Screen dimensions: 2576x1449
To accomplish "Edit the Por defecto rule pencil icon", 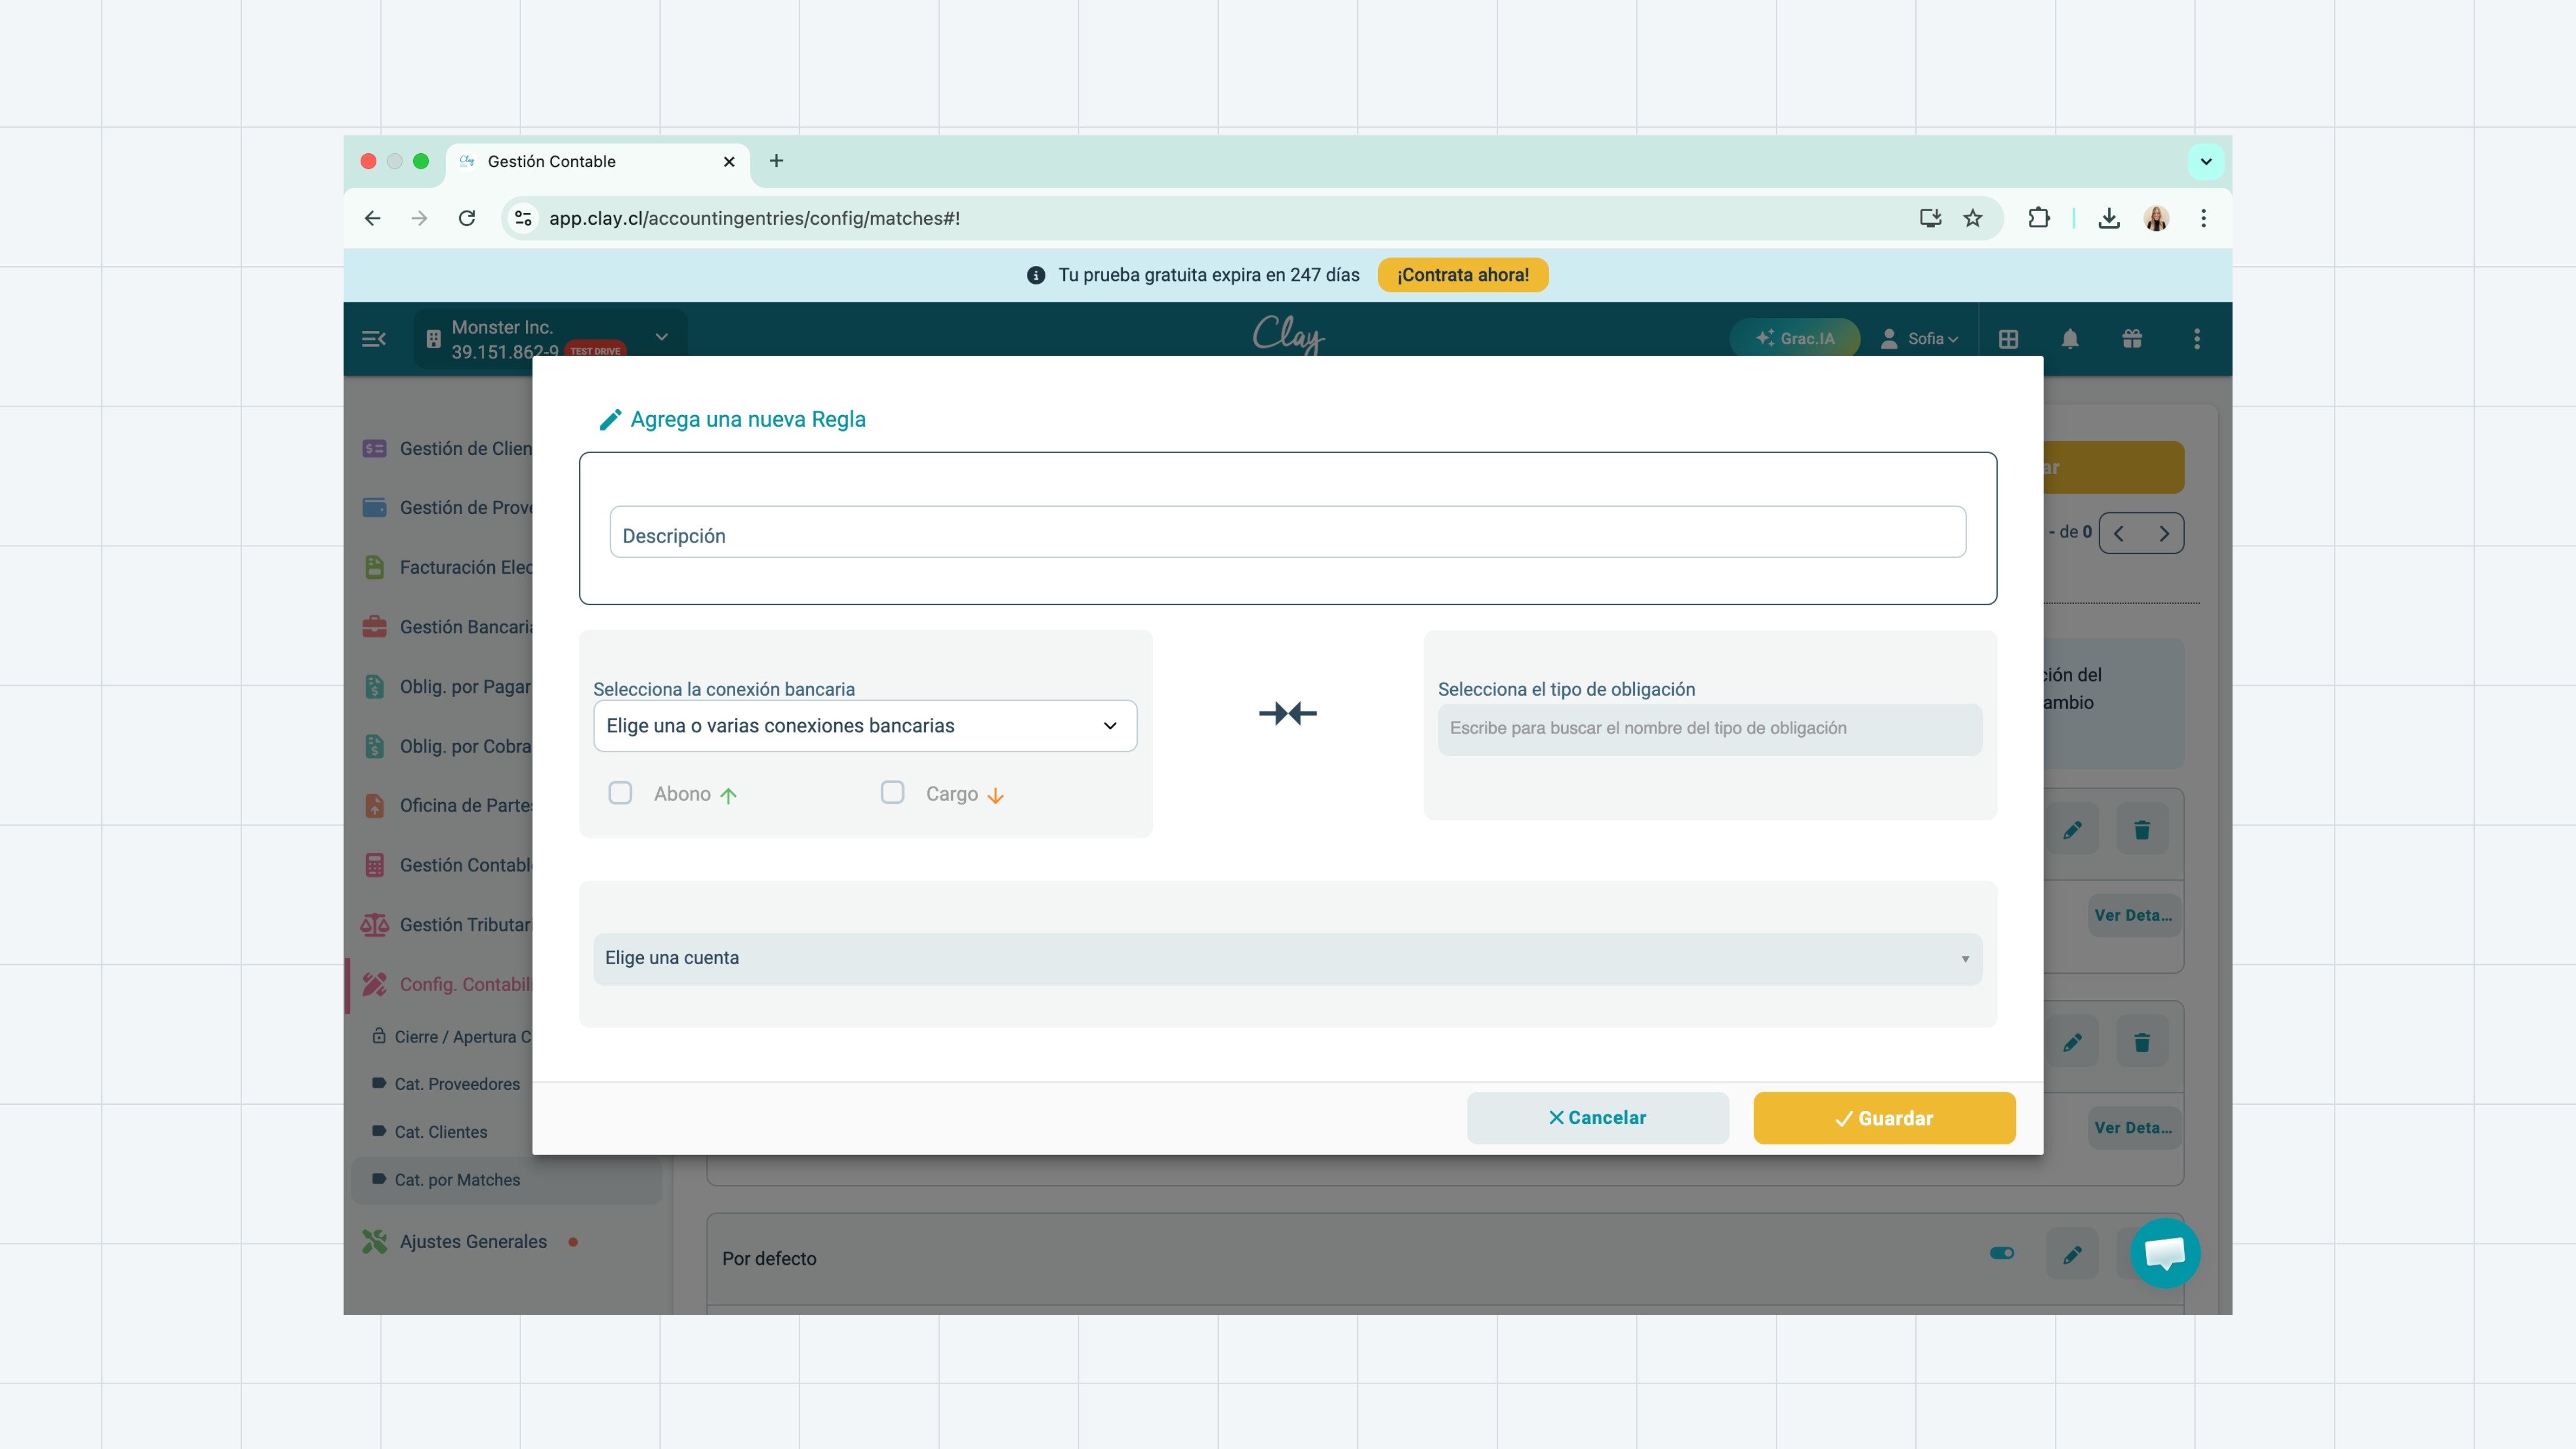I will click(2072, 1254).
